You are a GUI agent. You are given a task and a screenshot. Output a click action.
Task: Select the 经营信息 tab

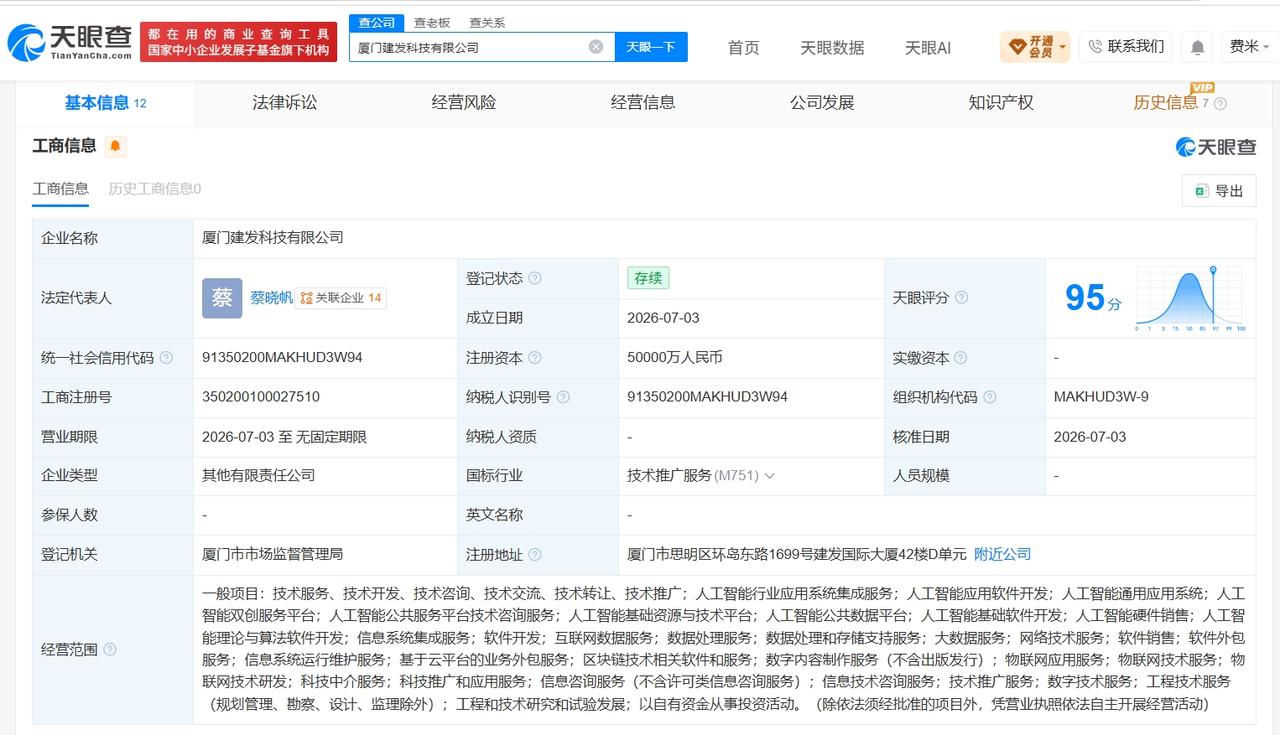643,103
